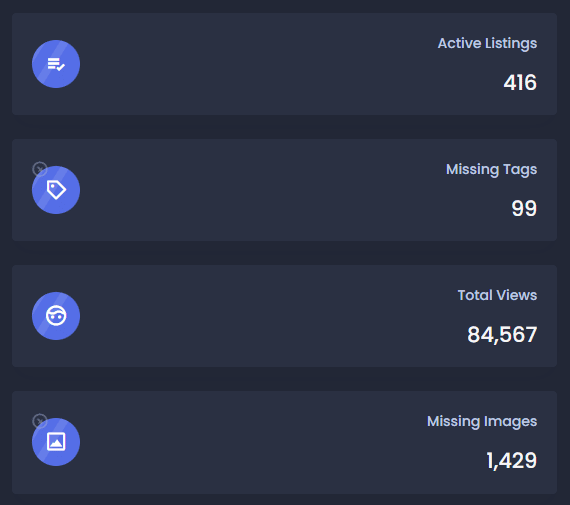Screen dimensions: 570x505
Task: Click the Missing Tags price-tag icon
Action: coord(56,190)
